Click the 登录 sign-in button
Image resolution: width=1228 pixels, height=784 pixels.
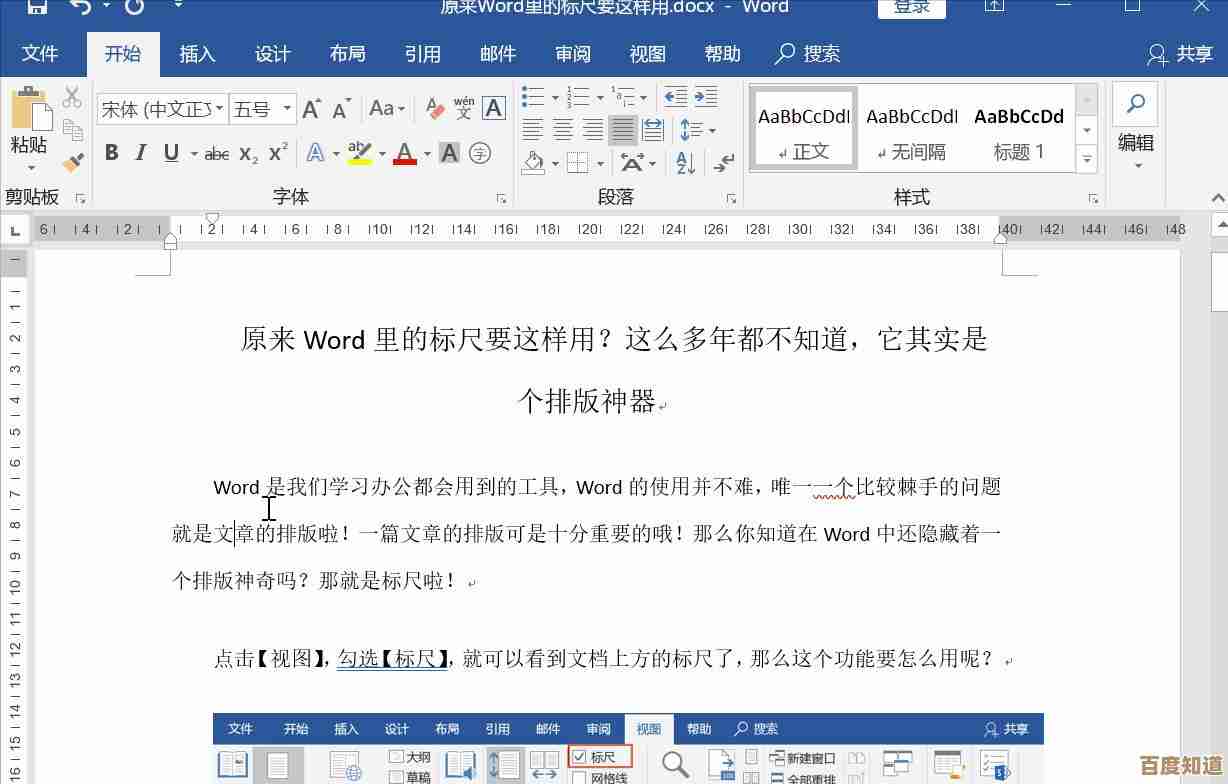[911, 8]
